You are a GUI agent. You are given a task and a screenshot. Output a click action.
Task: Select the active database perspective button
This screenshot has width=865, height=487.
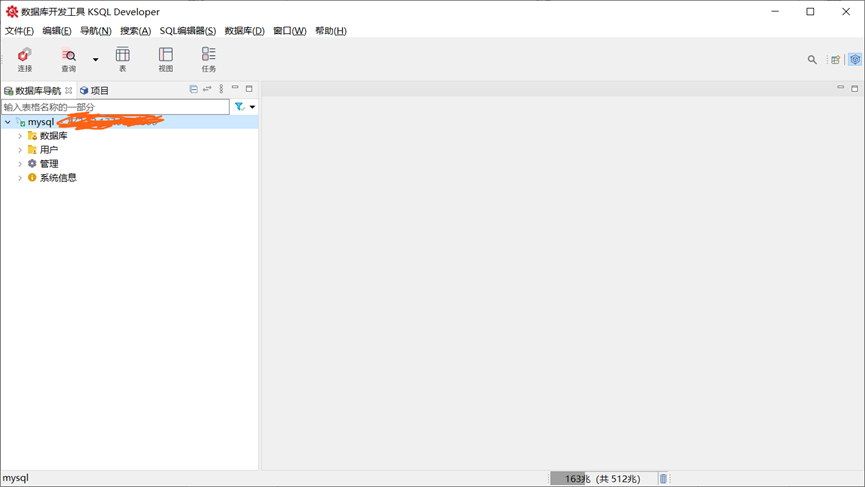click(x=855, y=60)
